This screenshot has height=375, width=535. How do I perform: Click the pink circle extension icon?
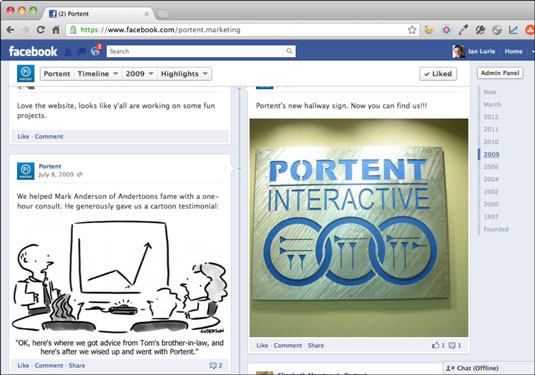pyautogui.click(x=446, y=30)
